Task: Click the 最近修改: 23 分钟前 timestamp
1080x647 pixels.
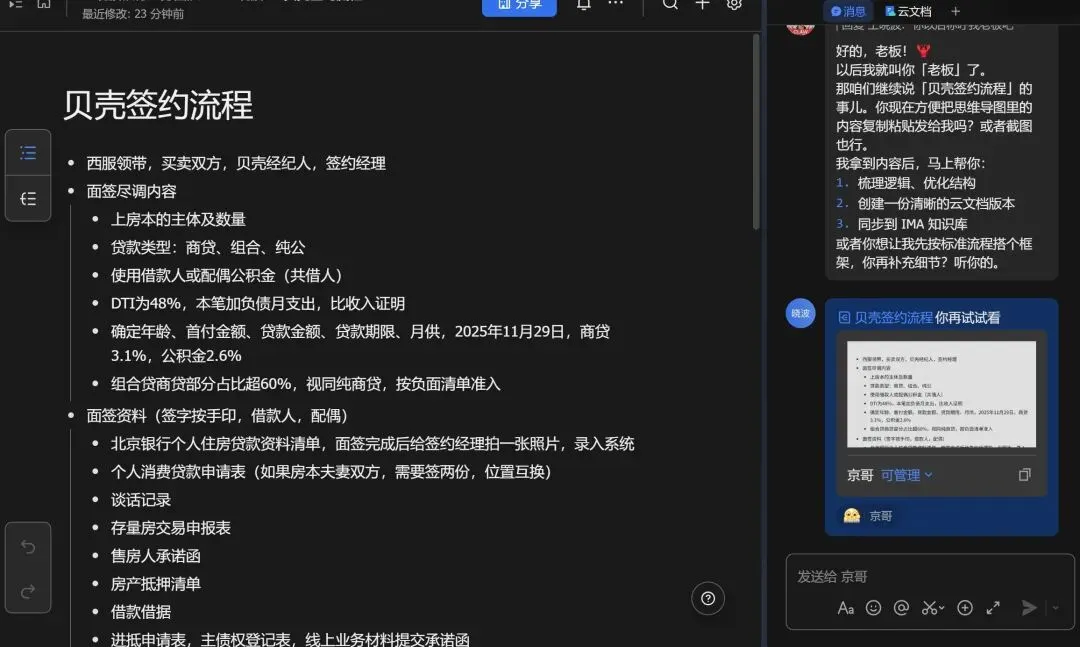Action: click(x=133, y=14)
